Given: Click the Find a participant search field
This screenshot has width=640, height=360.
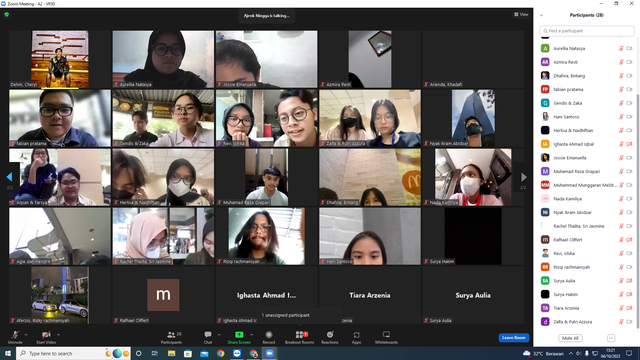Looking at the screenshot, I should point(587,31).
